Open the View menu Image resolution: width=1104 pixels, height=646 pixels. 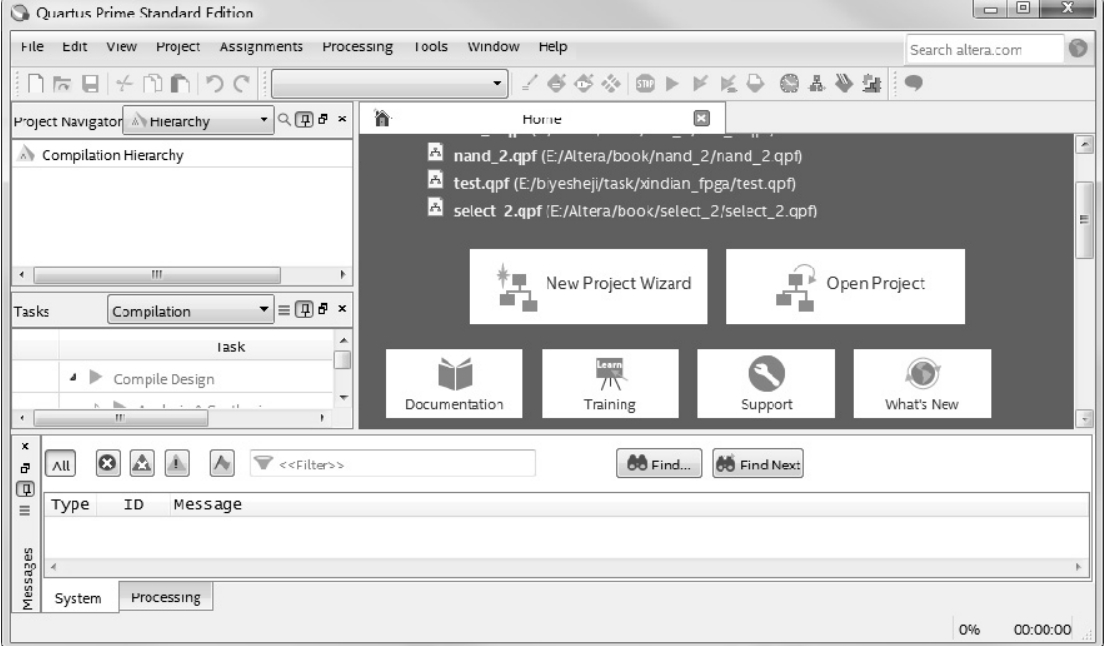[121, 46]
